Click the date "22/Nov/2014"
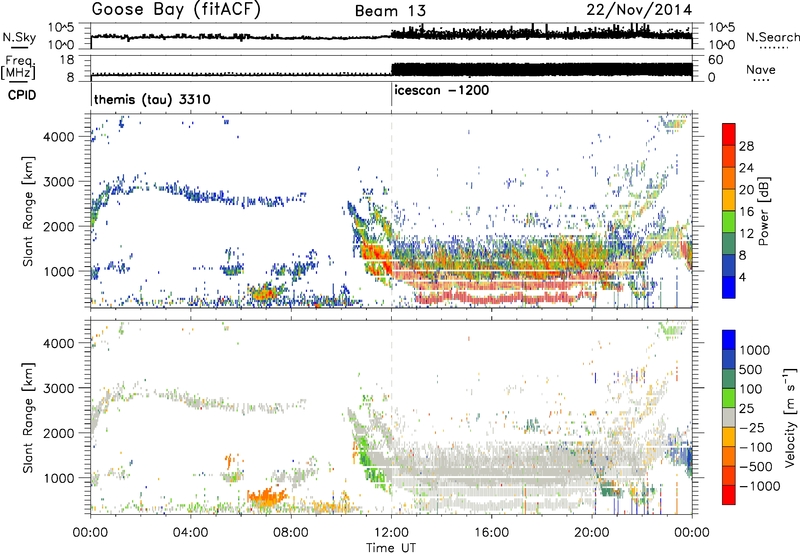 [x=639, y=10]
